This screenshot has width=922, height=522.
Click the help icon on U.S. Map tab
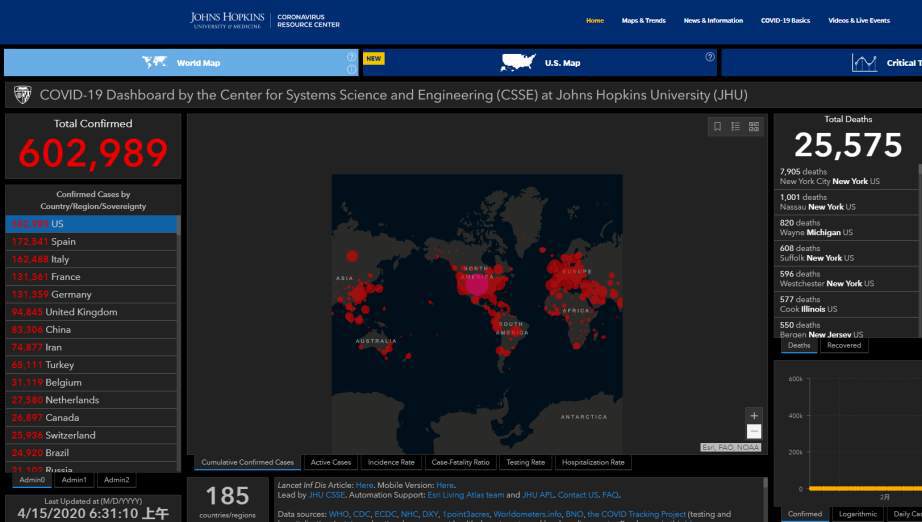click(x=710, y=57)
